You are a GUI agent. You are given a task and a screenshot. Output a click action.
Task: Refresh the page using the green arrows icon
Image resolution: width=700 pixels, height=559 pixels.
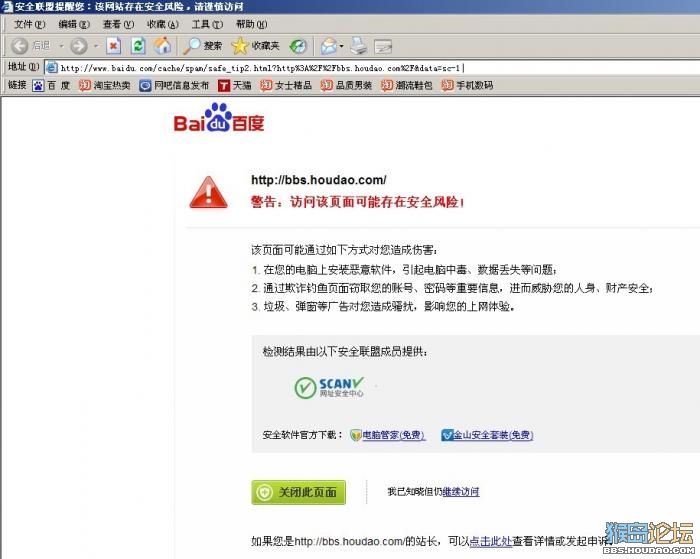(138, 46)
